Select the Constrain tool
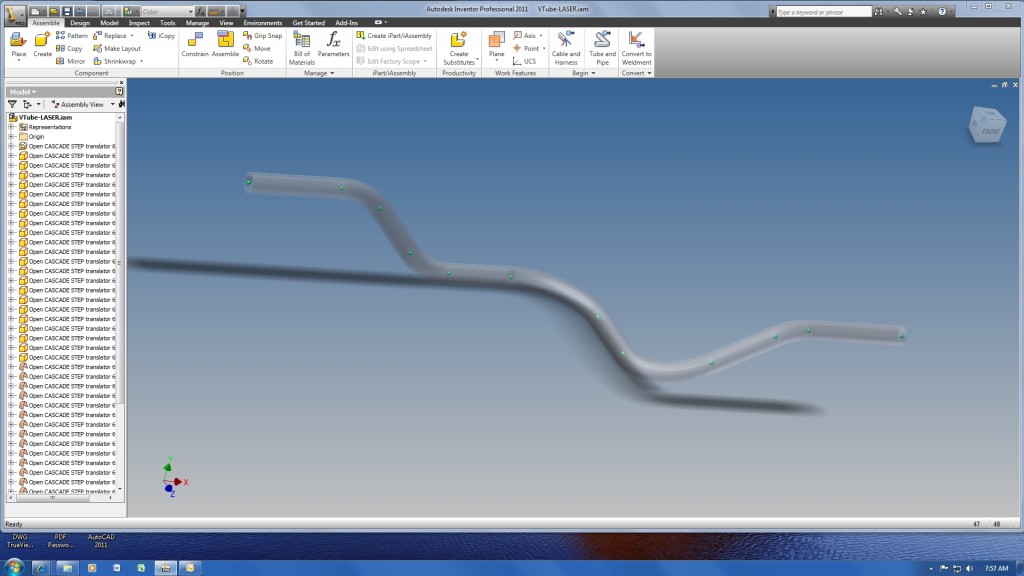 [x=194, y=41]
